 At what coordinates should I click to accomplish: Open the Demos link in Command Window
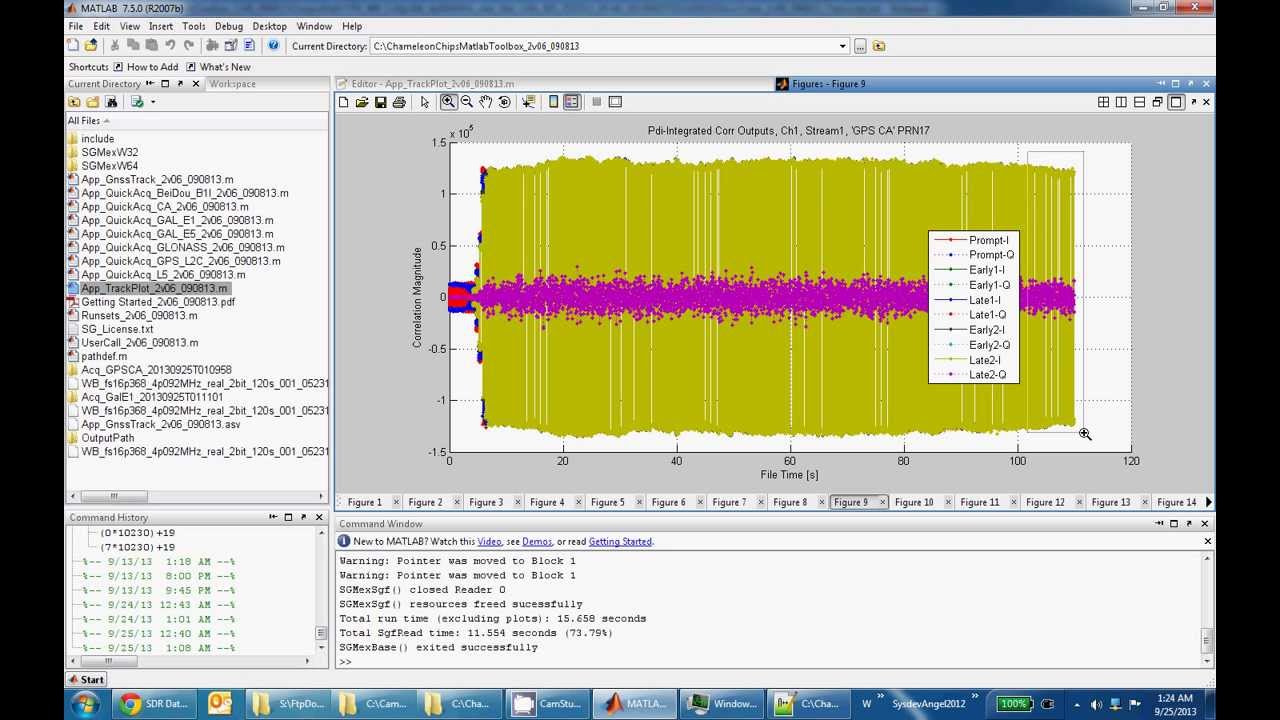(x=537, y=541)
